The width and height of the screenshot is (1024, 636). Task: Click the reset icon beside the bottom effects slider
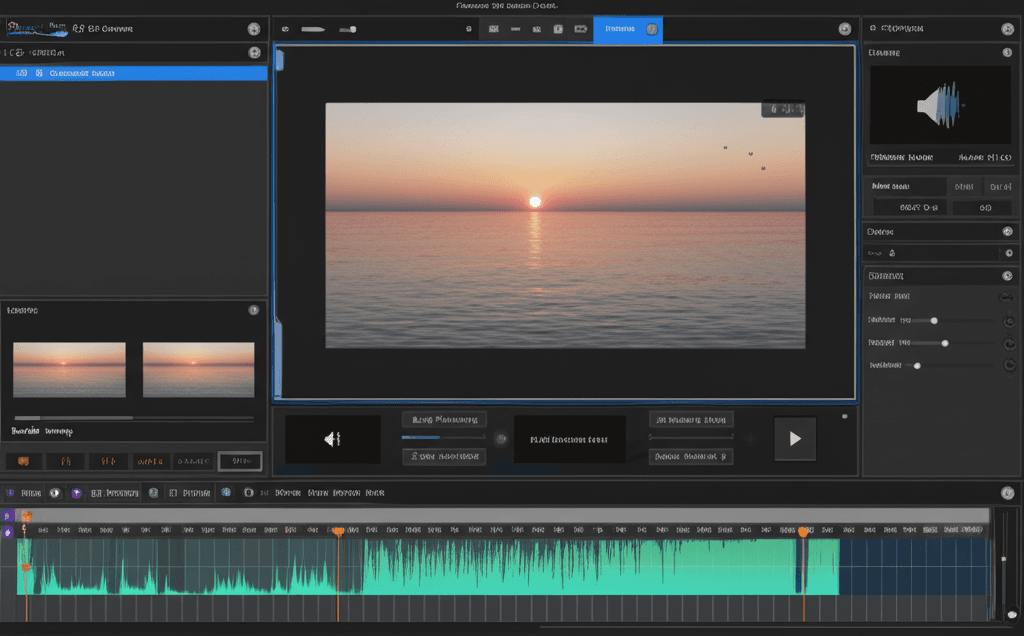[1007, 365]
